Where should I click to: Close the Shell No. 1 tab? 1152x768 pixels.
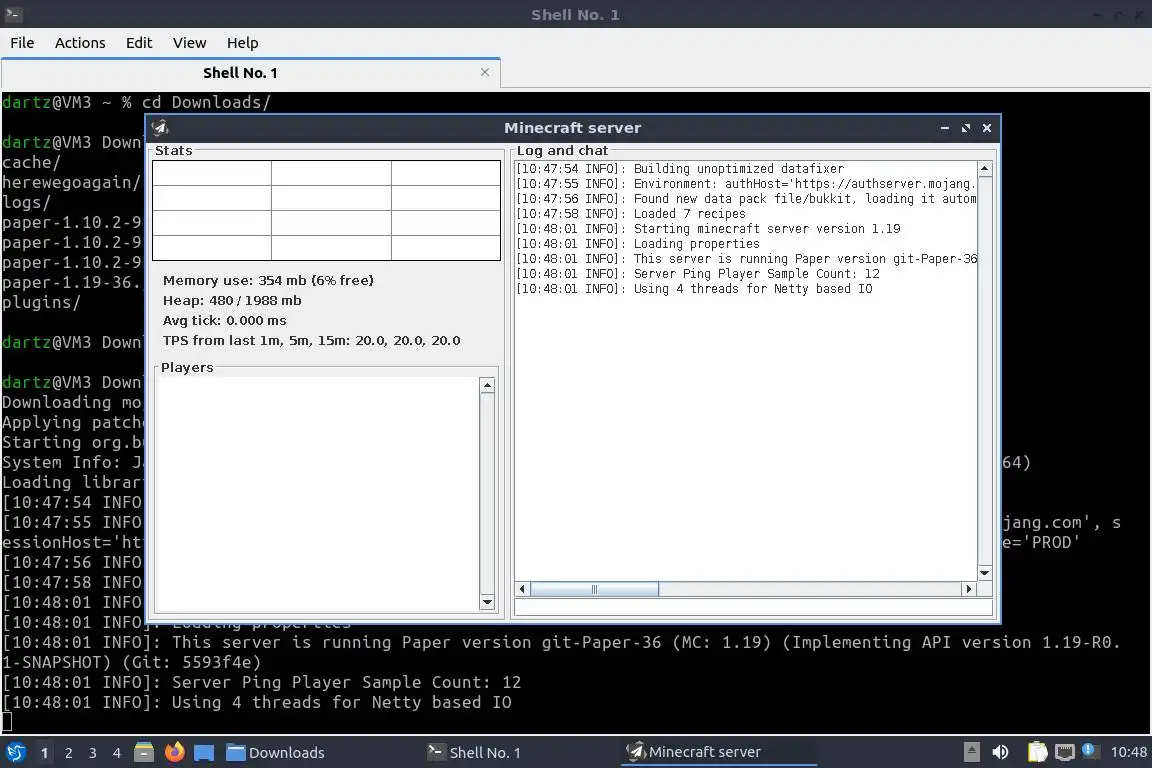(485, 72)
